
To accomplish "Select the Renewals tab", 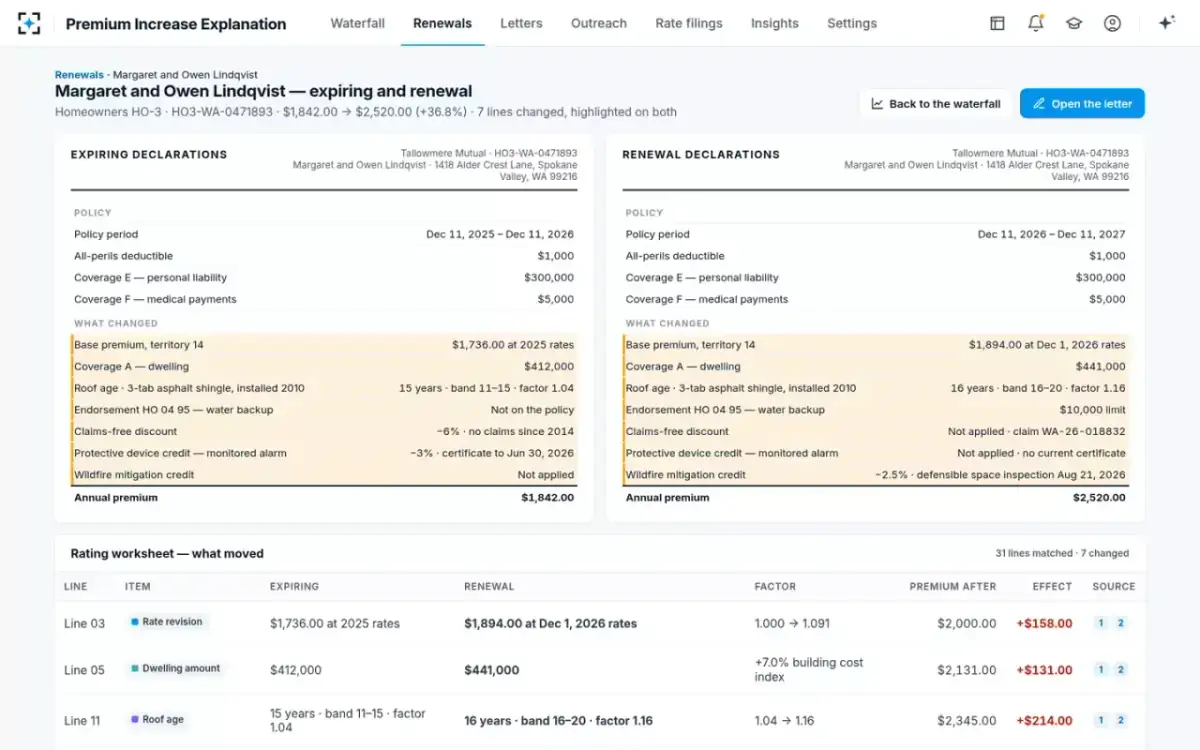I will 442,23.
